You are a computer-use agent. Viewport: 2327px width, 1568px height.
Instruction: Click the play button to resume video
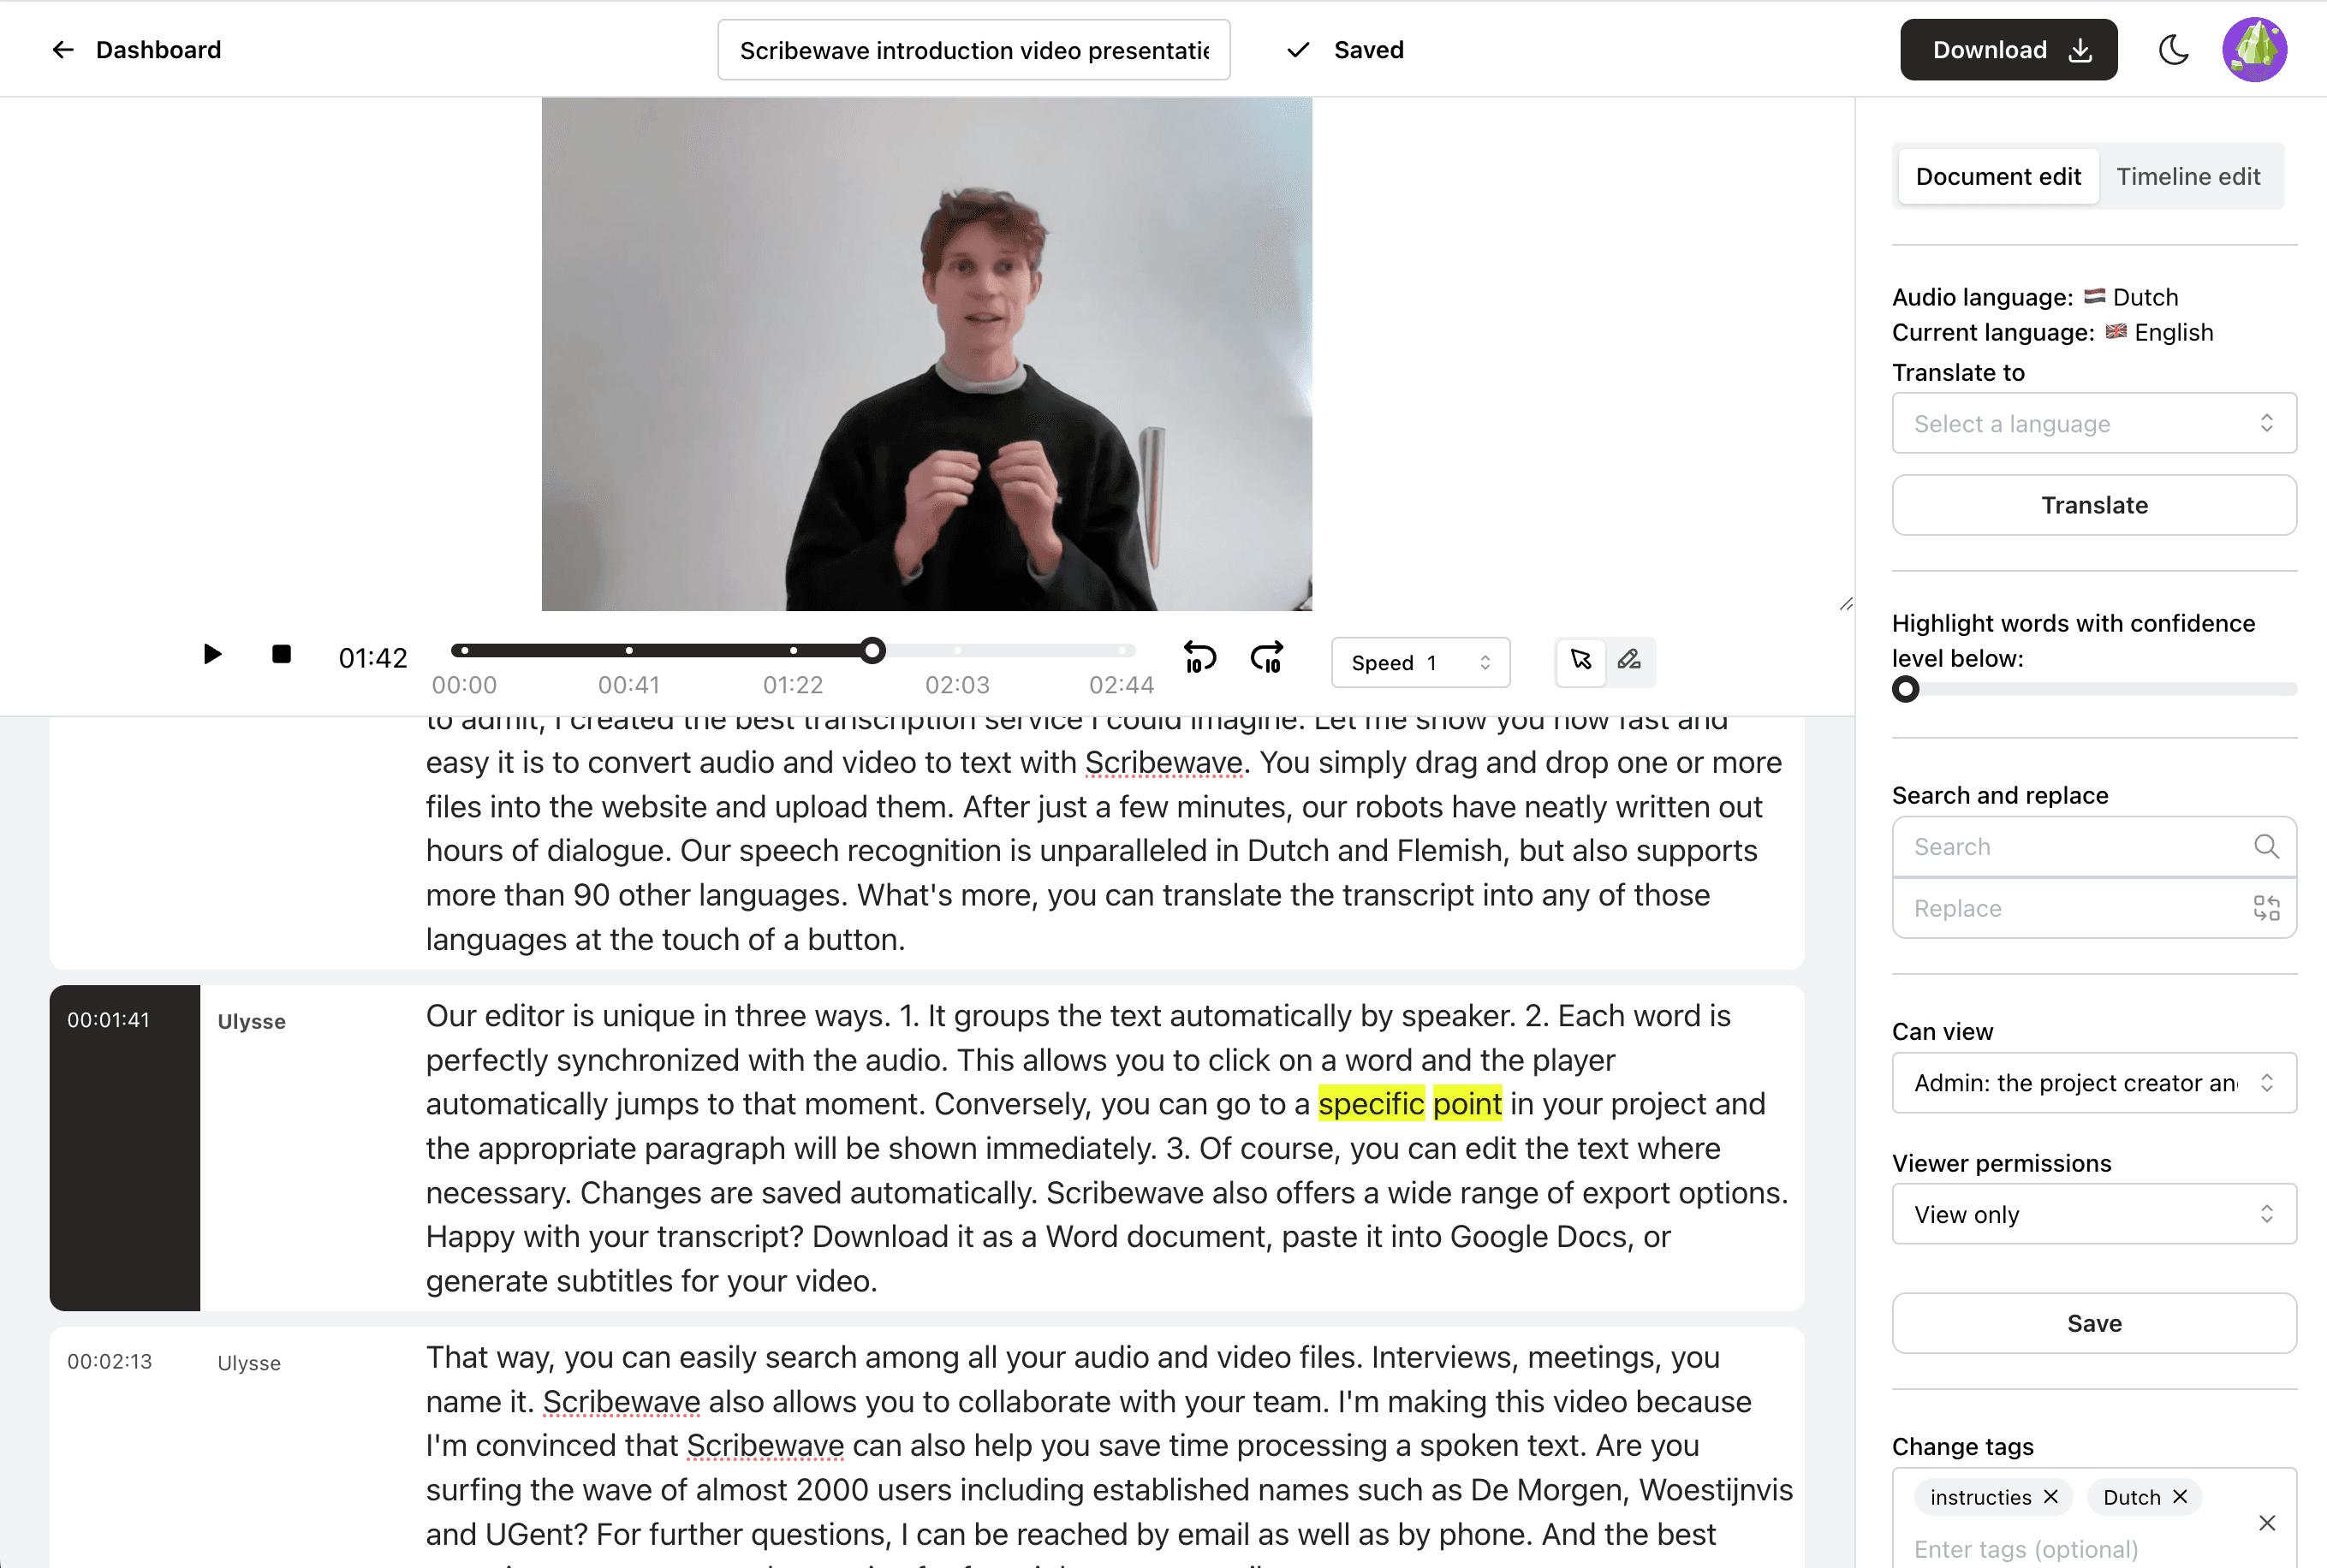211,655
